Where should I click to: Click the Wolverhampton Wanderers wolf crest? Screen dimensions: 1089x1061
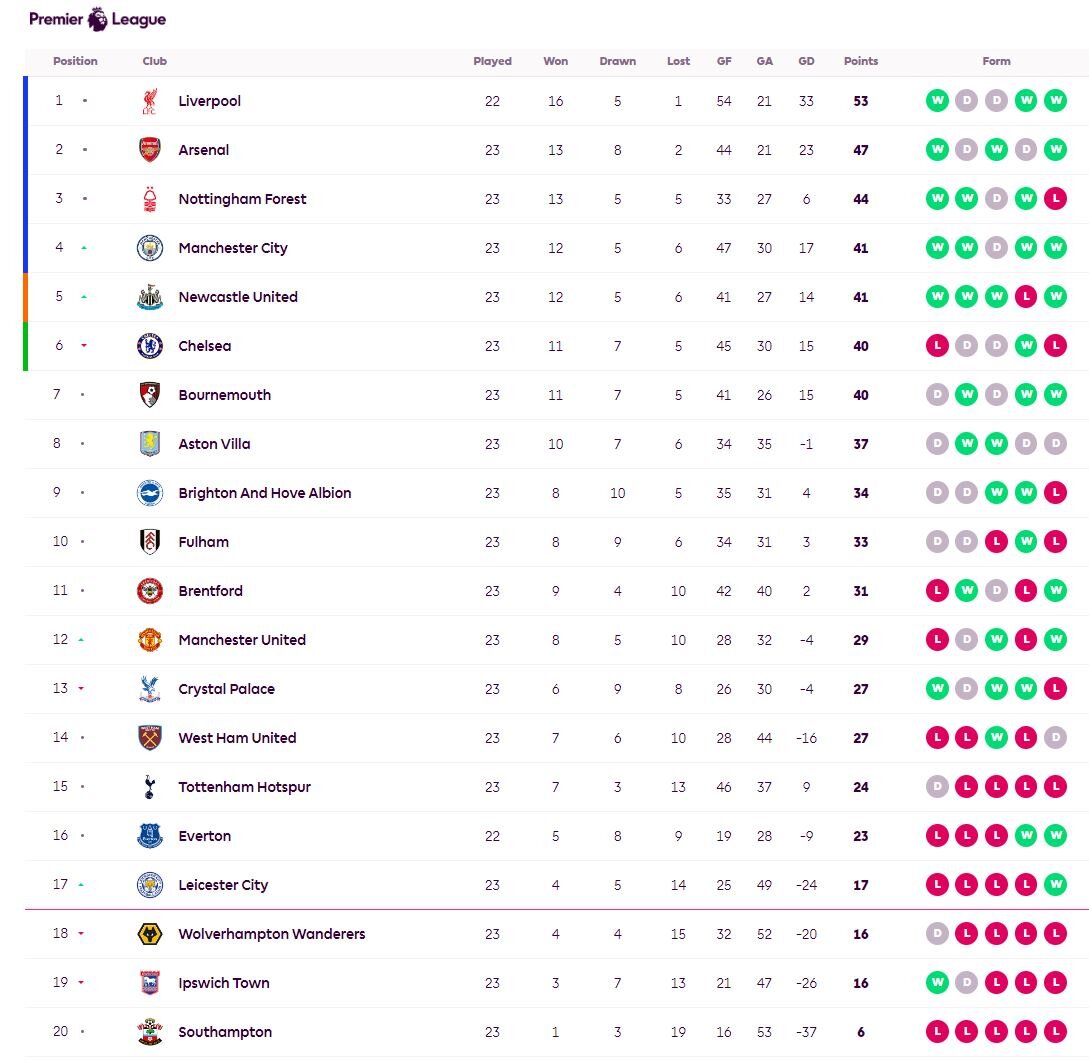point(150,934)
